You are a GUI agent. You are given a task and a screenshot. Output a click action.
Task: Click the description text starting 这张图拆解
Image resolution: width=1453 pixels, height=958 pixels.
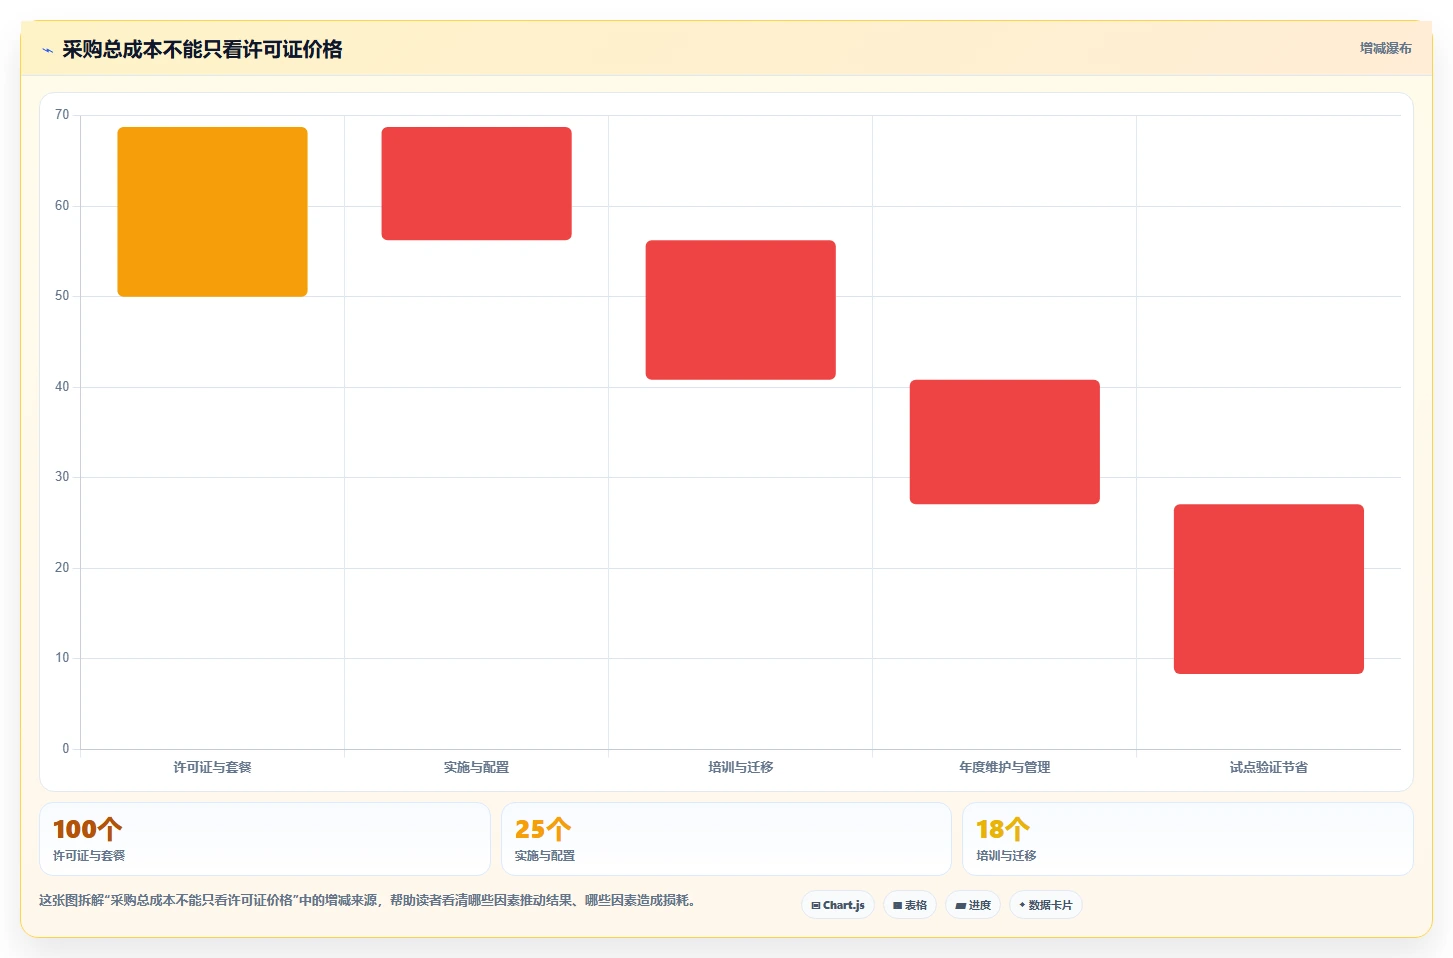pos(367,900)
